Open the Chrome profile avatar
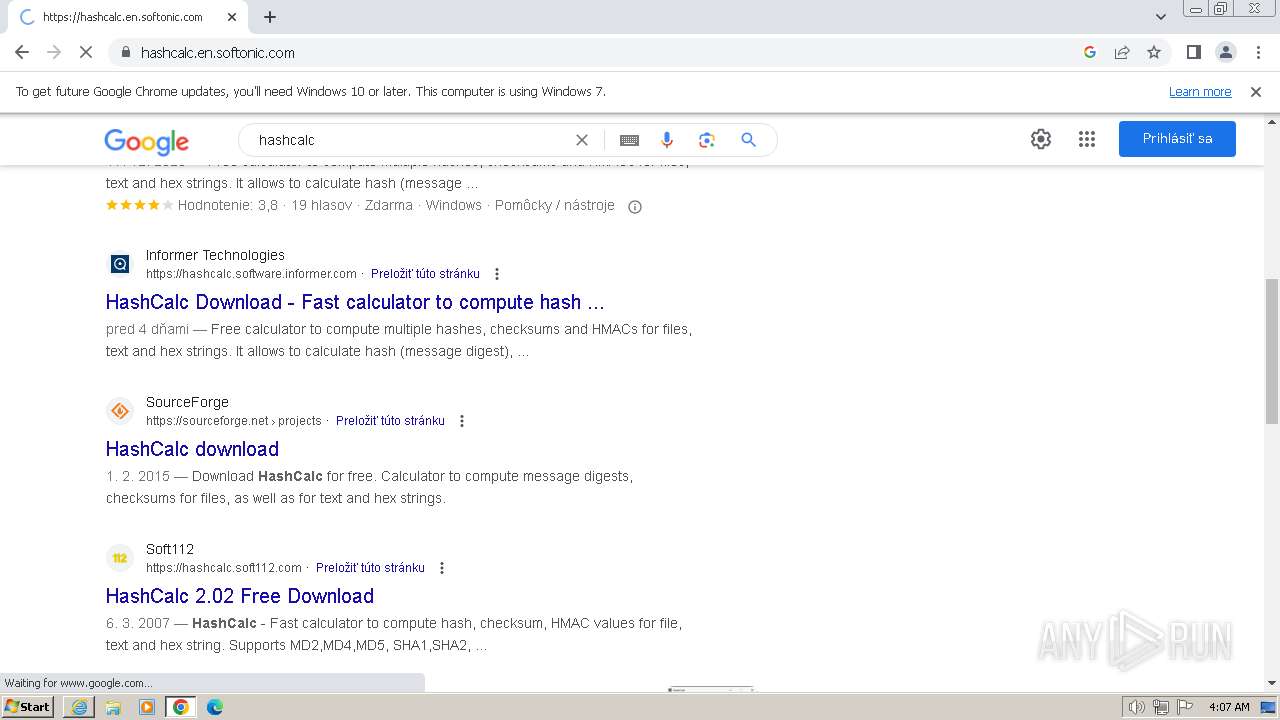 [1225, 52]
